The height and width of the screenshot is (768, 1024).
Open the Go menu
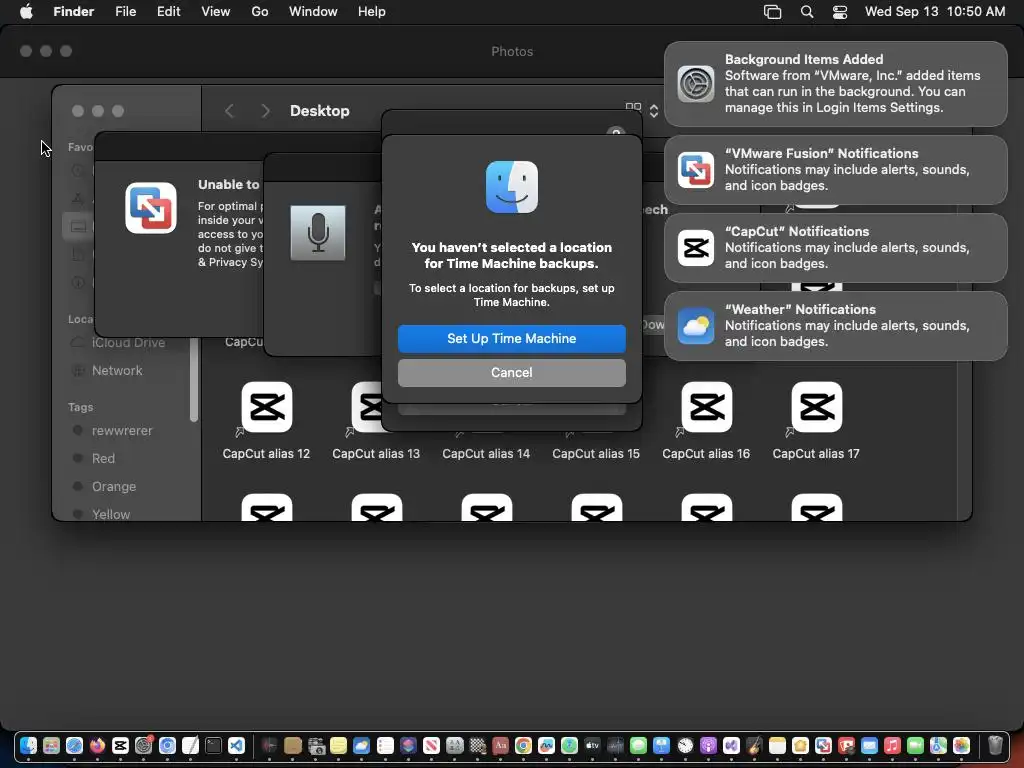(260, 12)
